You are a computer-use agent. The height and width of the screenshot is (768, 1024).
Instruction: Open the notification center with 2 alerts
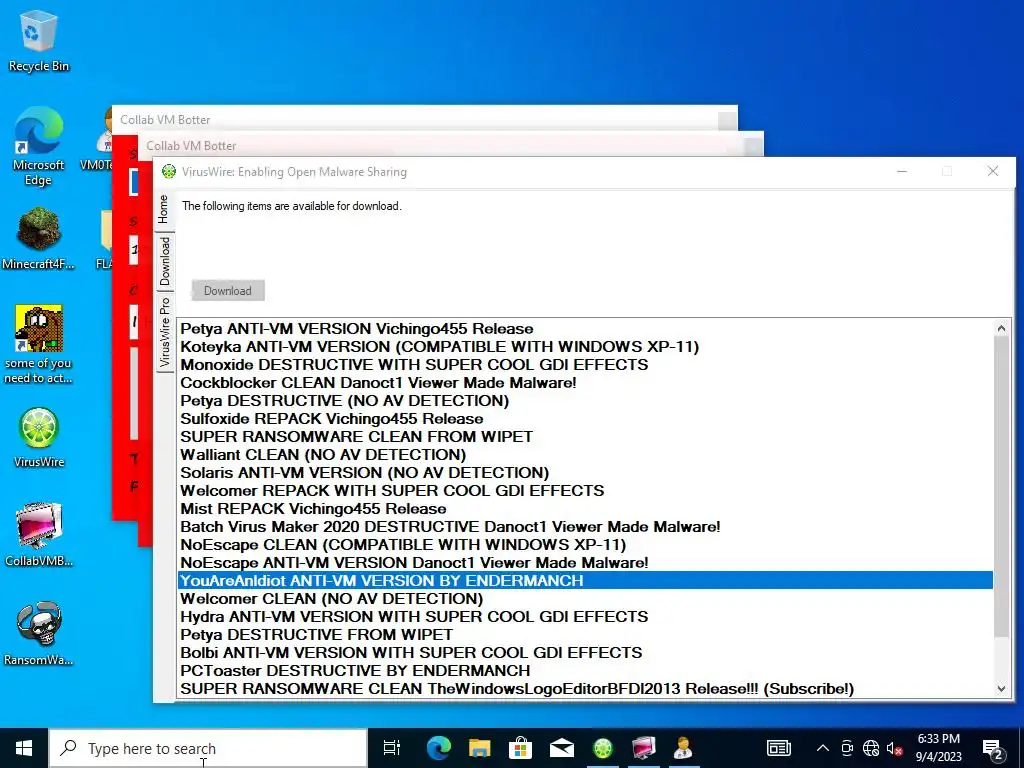coord(993,749)
